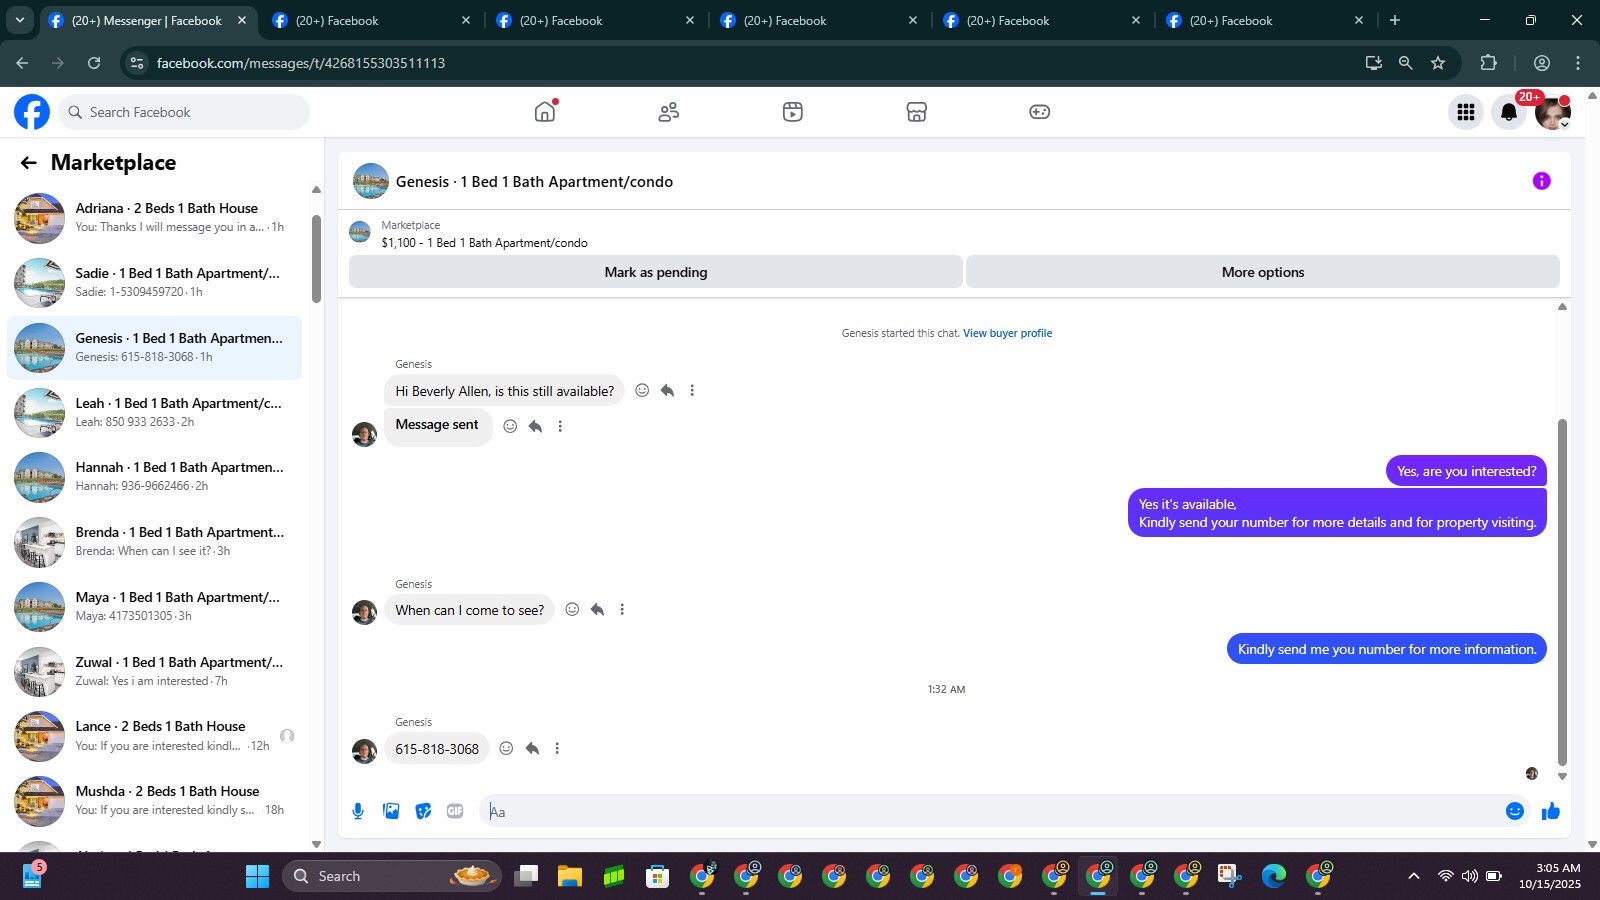1600x900 pixels.
Task: Click Mark as pending button
Action: click(656, 272)
